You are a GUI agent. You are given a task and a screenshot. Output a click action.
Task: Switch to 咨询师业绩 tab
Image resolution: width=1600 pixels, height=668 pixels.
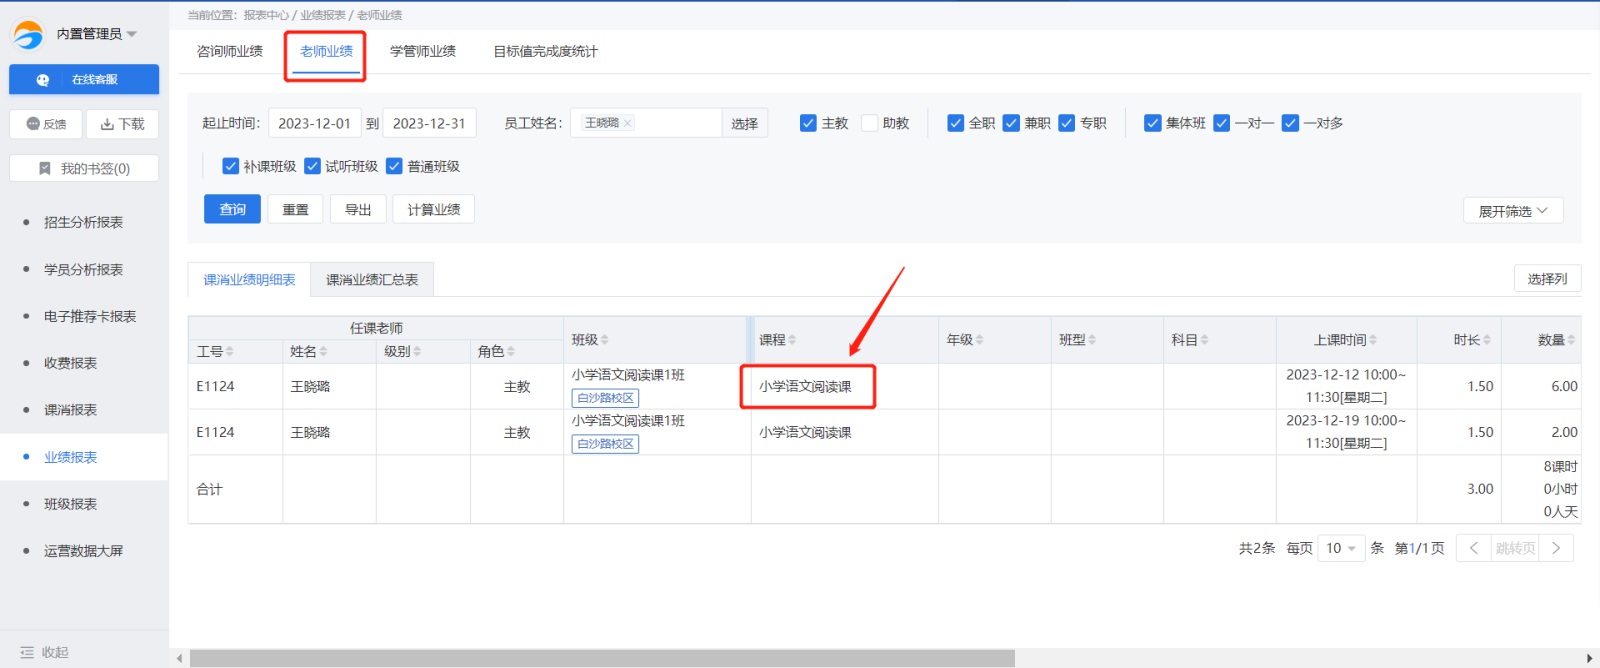click(x=229, y=51)
